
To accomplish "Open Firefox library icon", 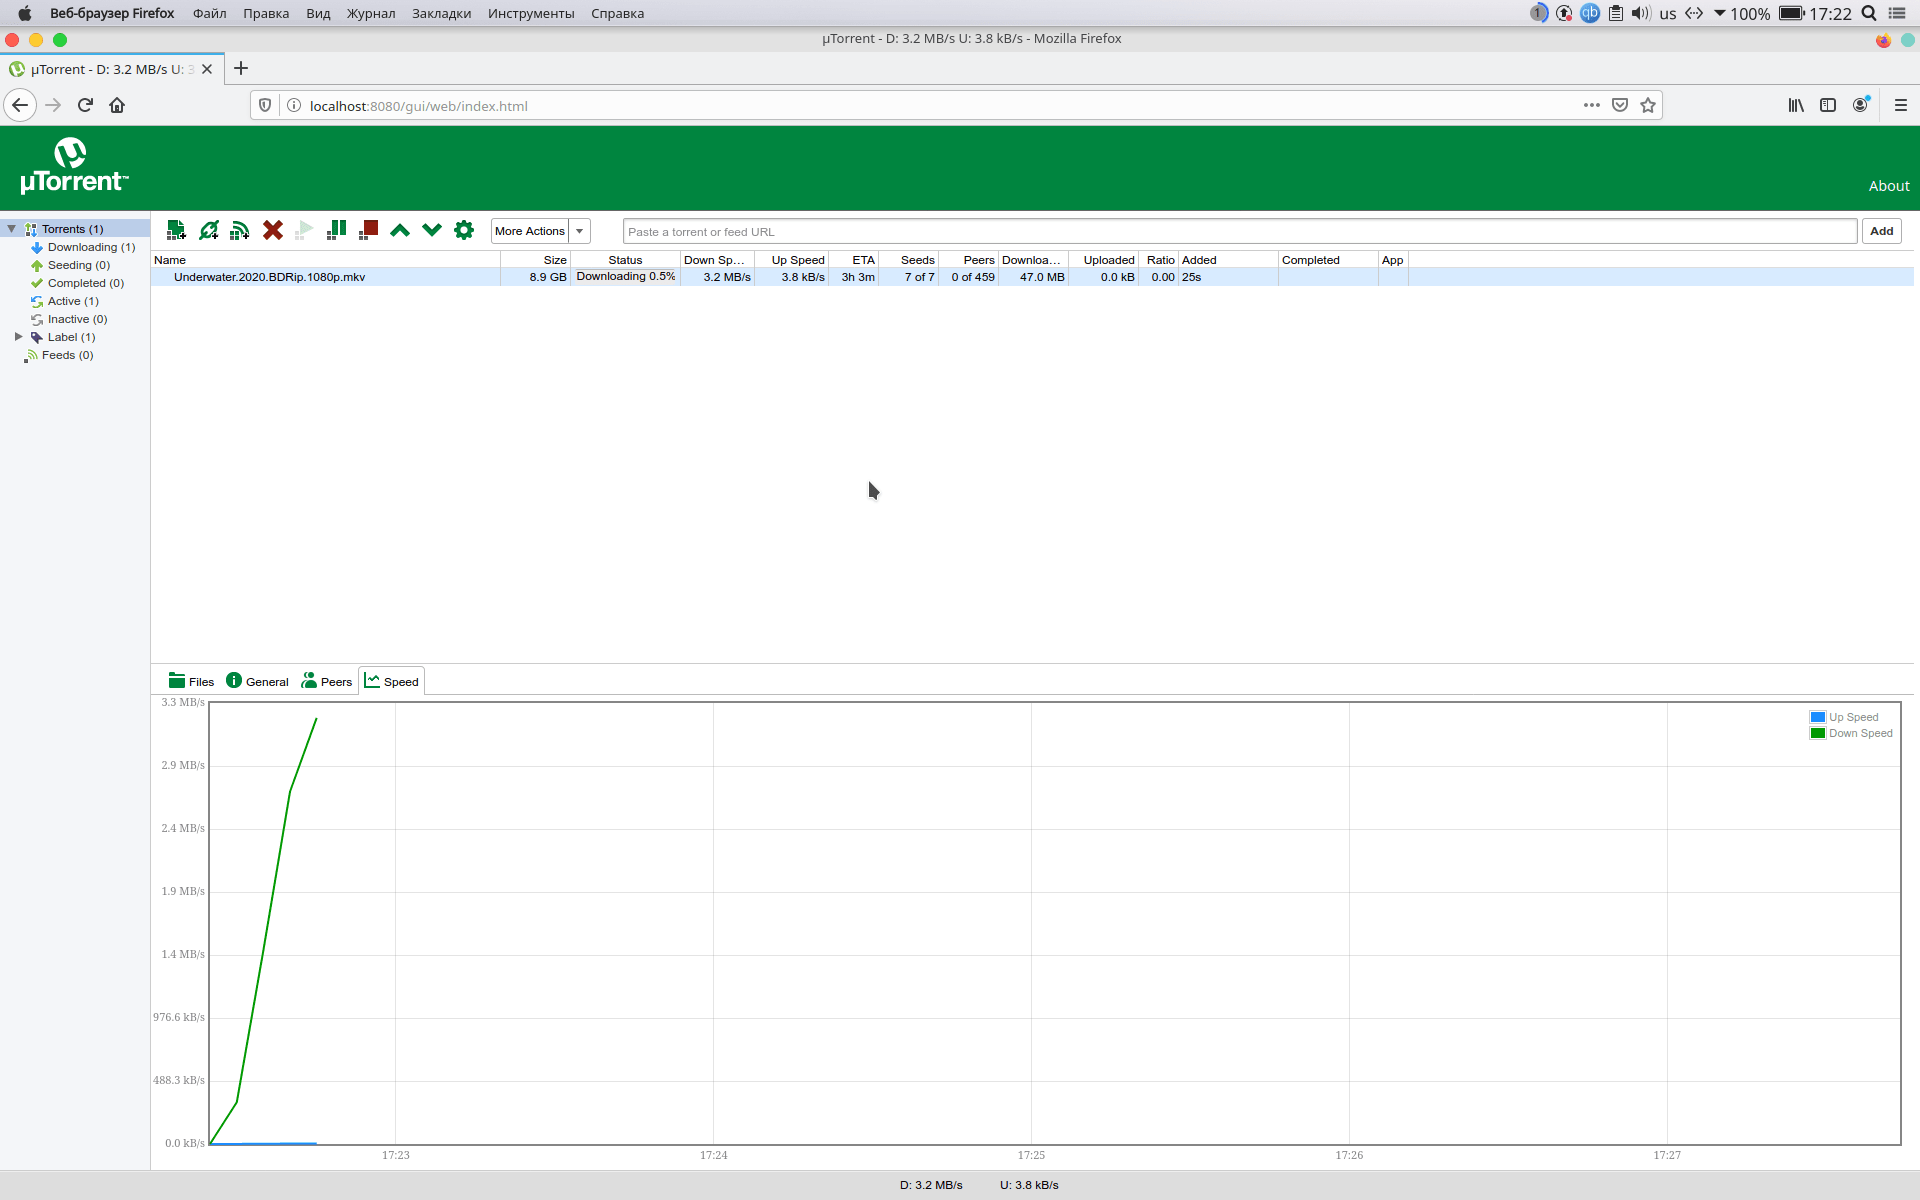I will point(1797,105).
